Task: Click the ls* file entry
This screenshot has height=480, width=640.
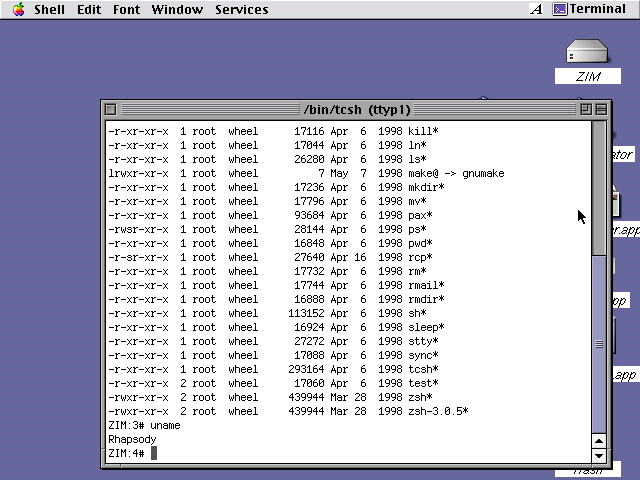Action: [x=417, y=159]
